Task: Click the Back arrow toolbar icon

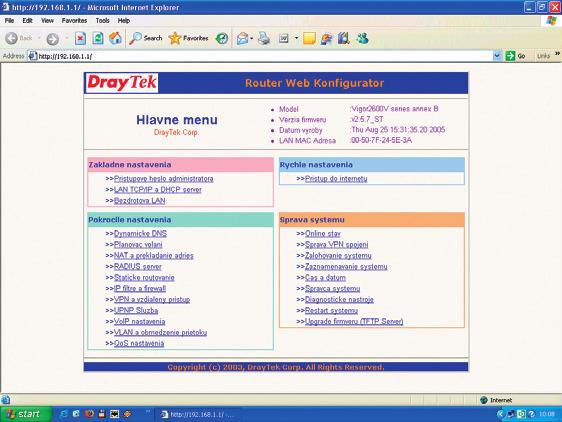Action: tap(11, 38)
